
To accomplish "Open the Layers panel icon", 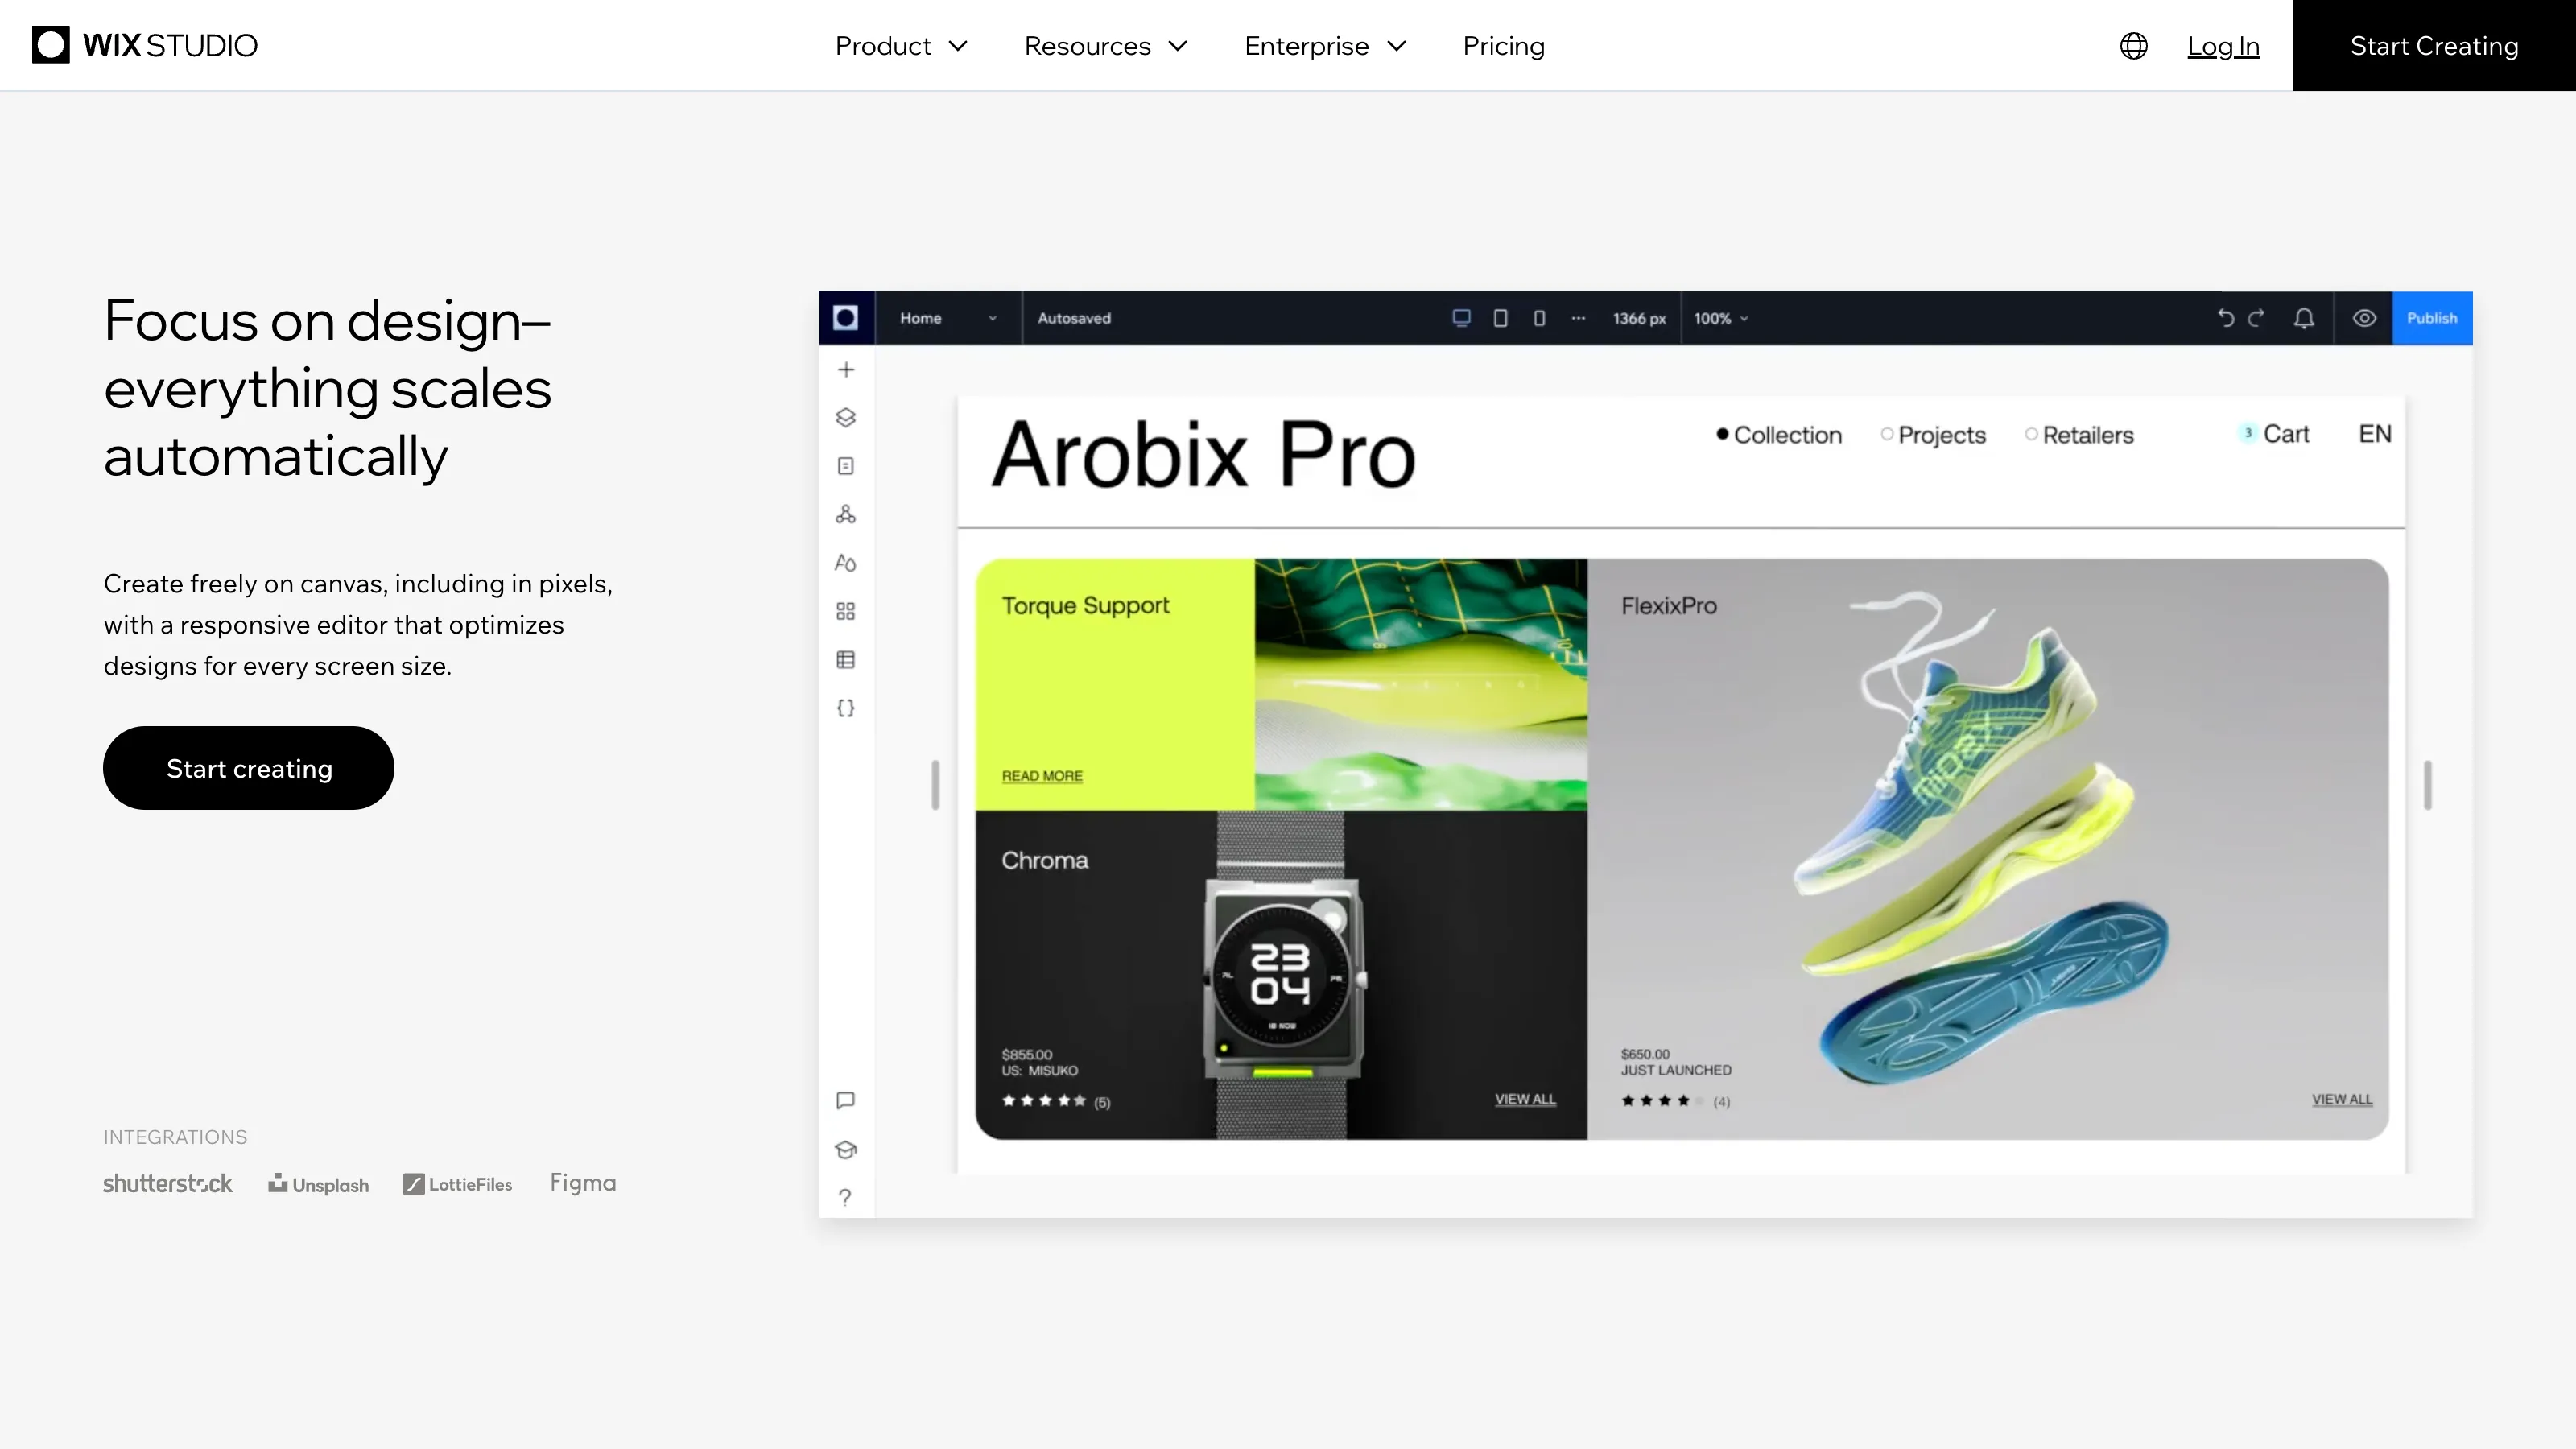I will coord(846,418).
